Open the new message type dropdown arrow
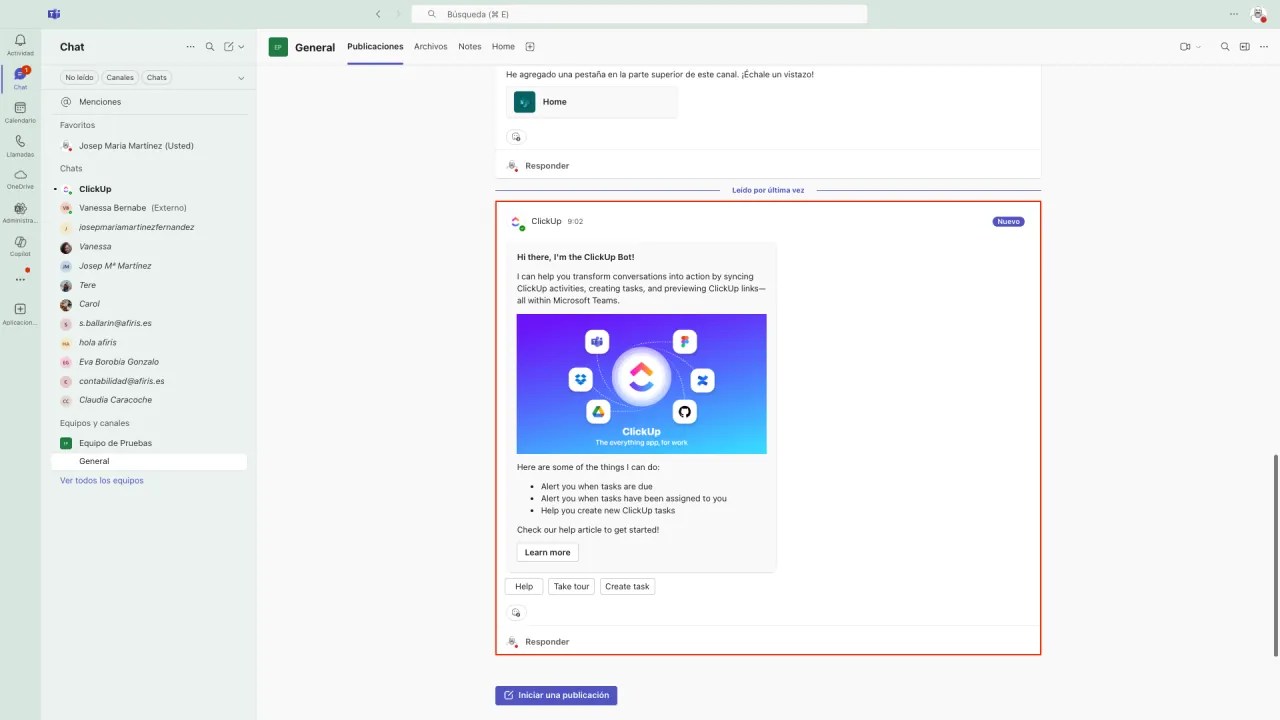 tap(240, 47)
